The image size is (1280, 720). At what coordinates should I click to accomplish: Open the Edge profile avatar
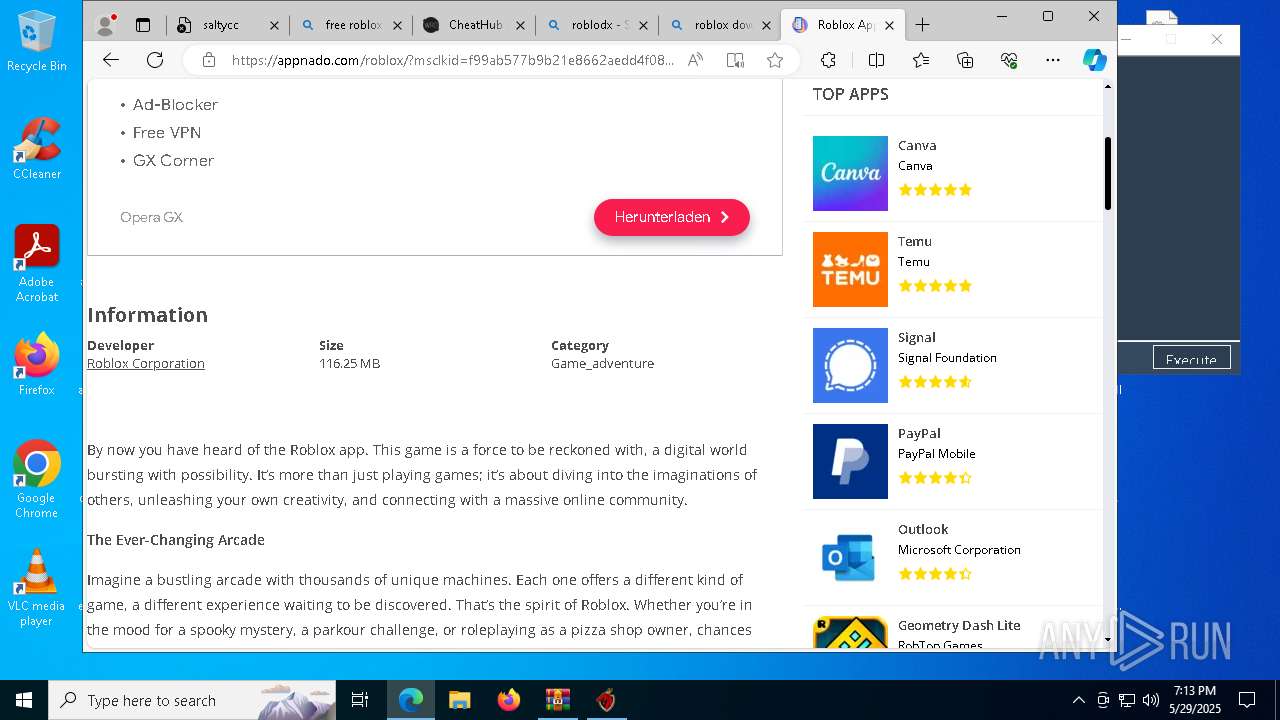(104, 25)
